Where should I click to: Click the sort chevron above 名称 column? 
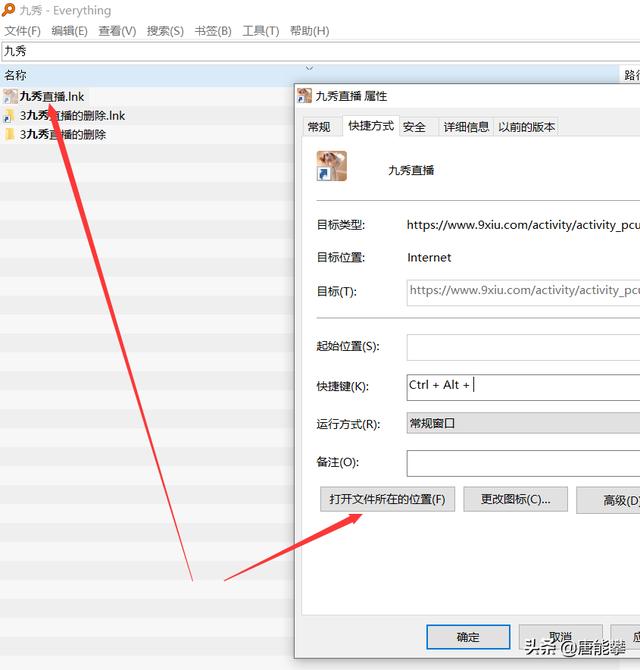point(309,68)
